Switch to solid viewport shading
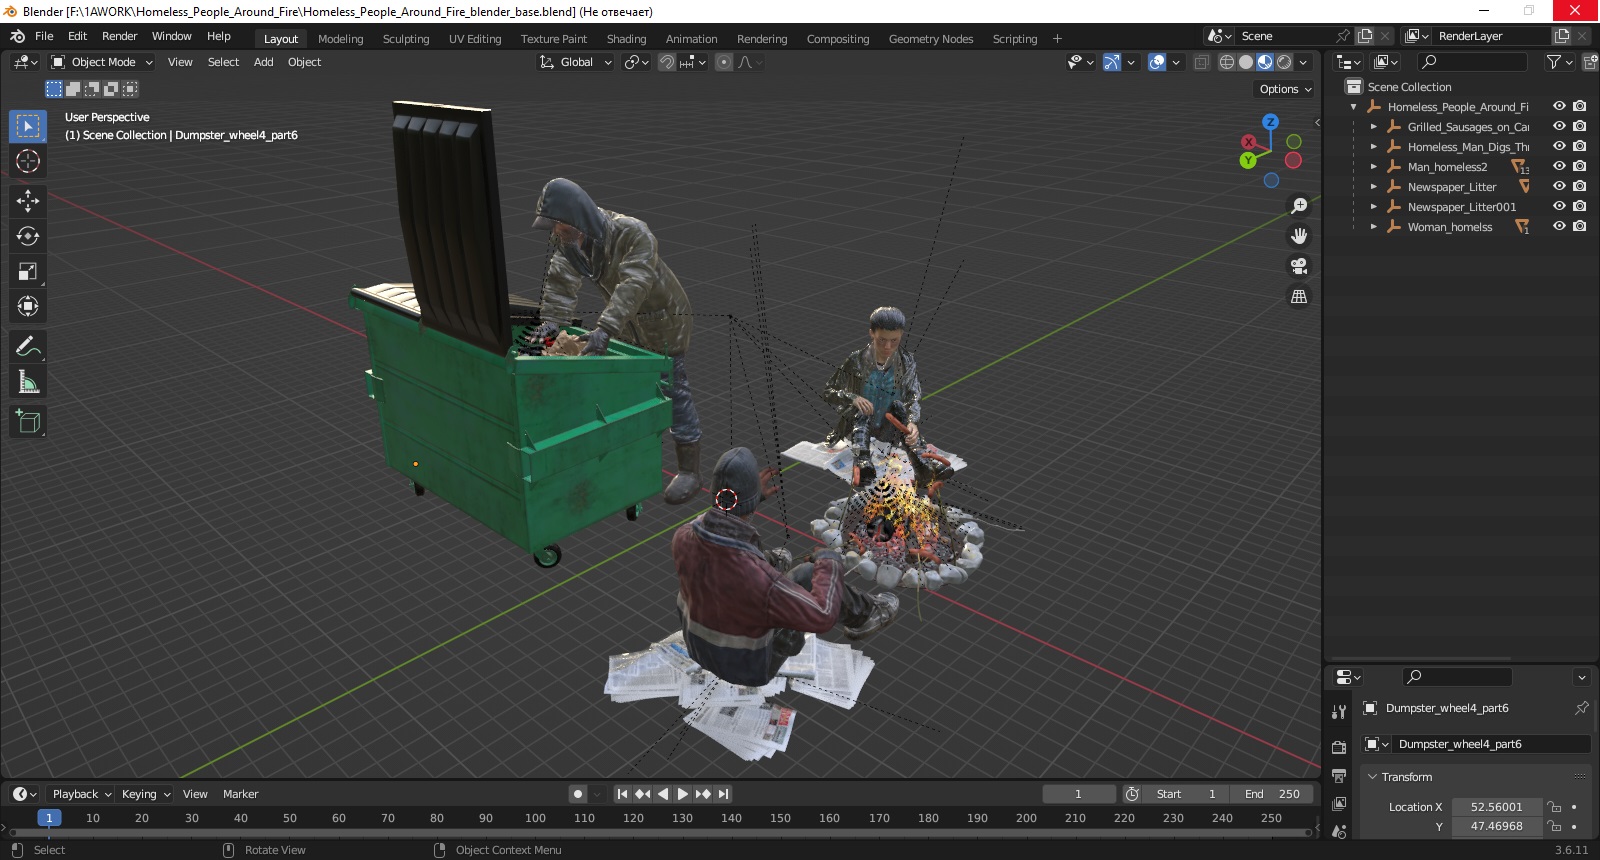The image size is (1600, 860). pyautogui.click(x=1246, y=62)
